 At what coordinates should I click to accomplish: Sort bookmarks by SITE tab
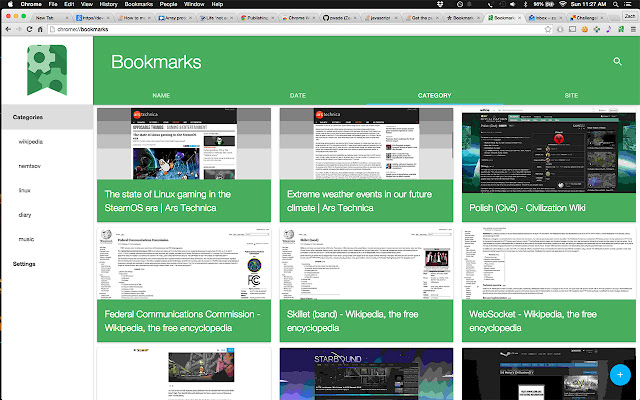571,96
